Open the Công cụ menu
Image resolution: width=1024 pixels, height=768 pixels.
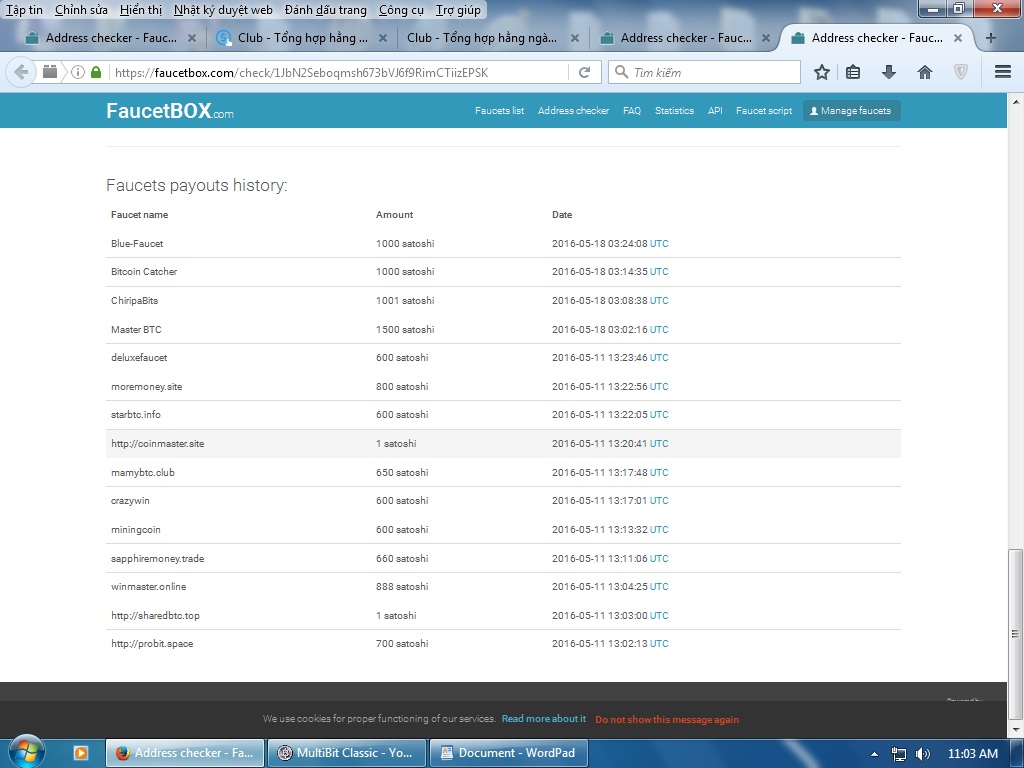coord(401,10)
